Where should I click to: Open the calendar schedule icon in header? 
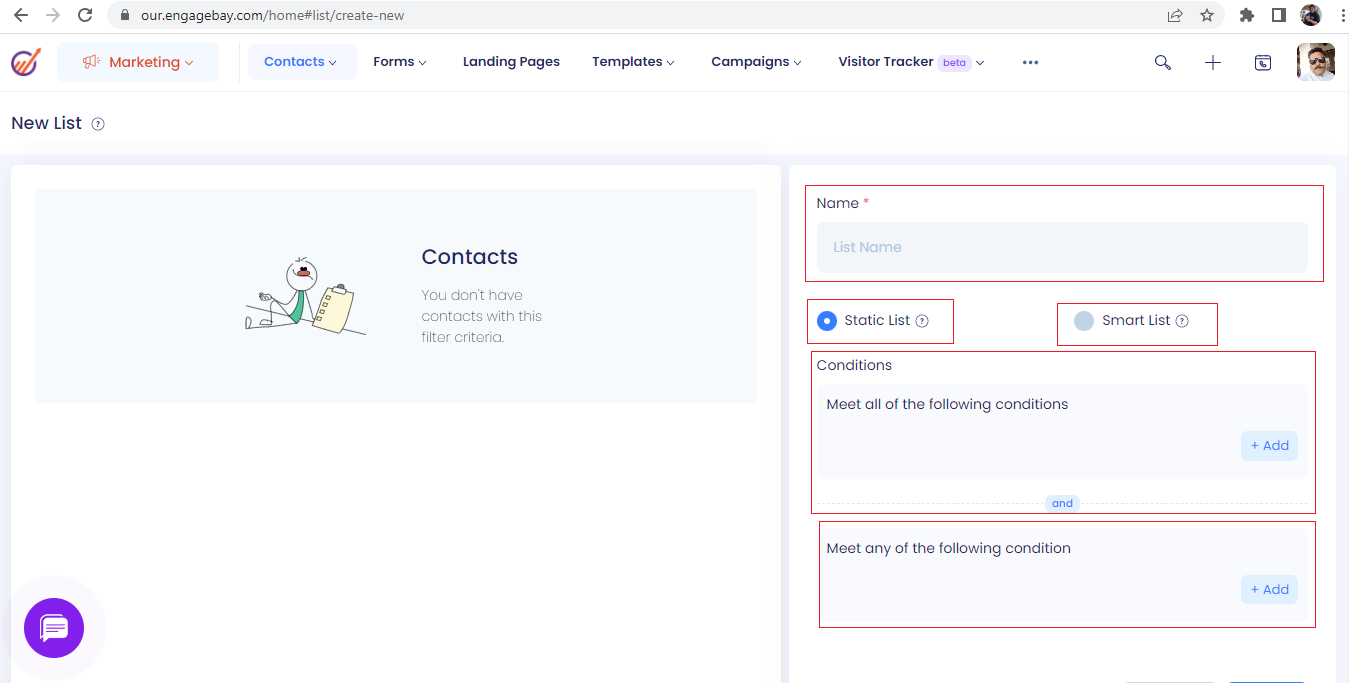1263,62
